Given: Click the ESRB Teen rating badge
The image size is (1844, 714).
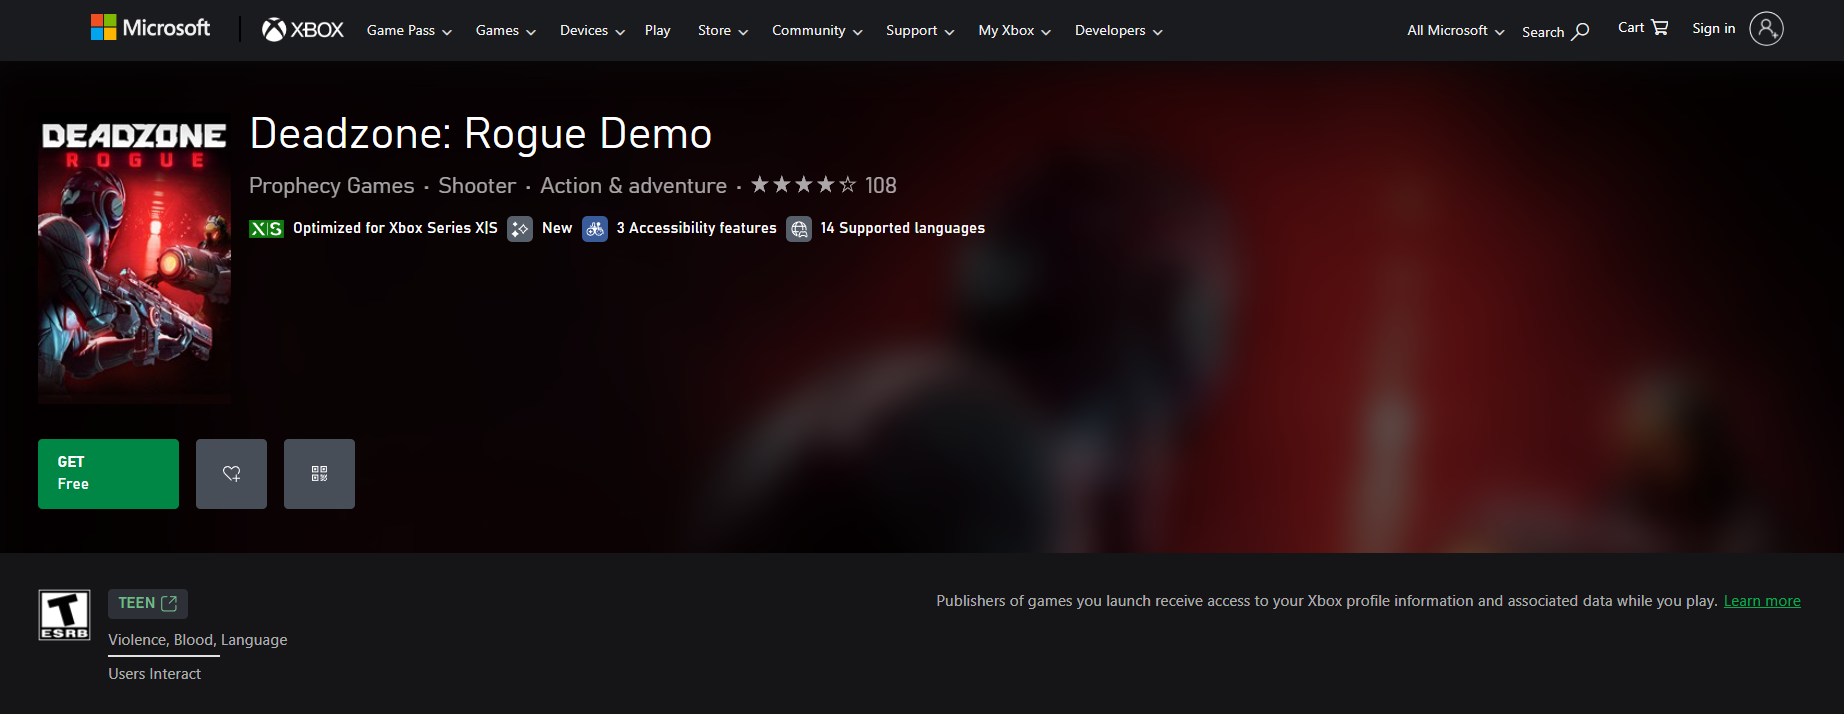Looking at the screenshot, I should pos(64,614).
